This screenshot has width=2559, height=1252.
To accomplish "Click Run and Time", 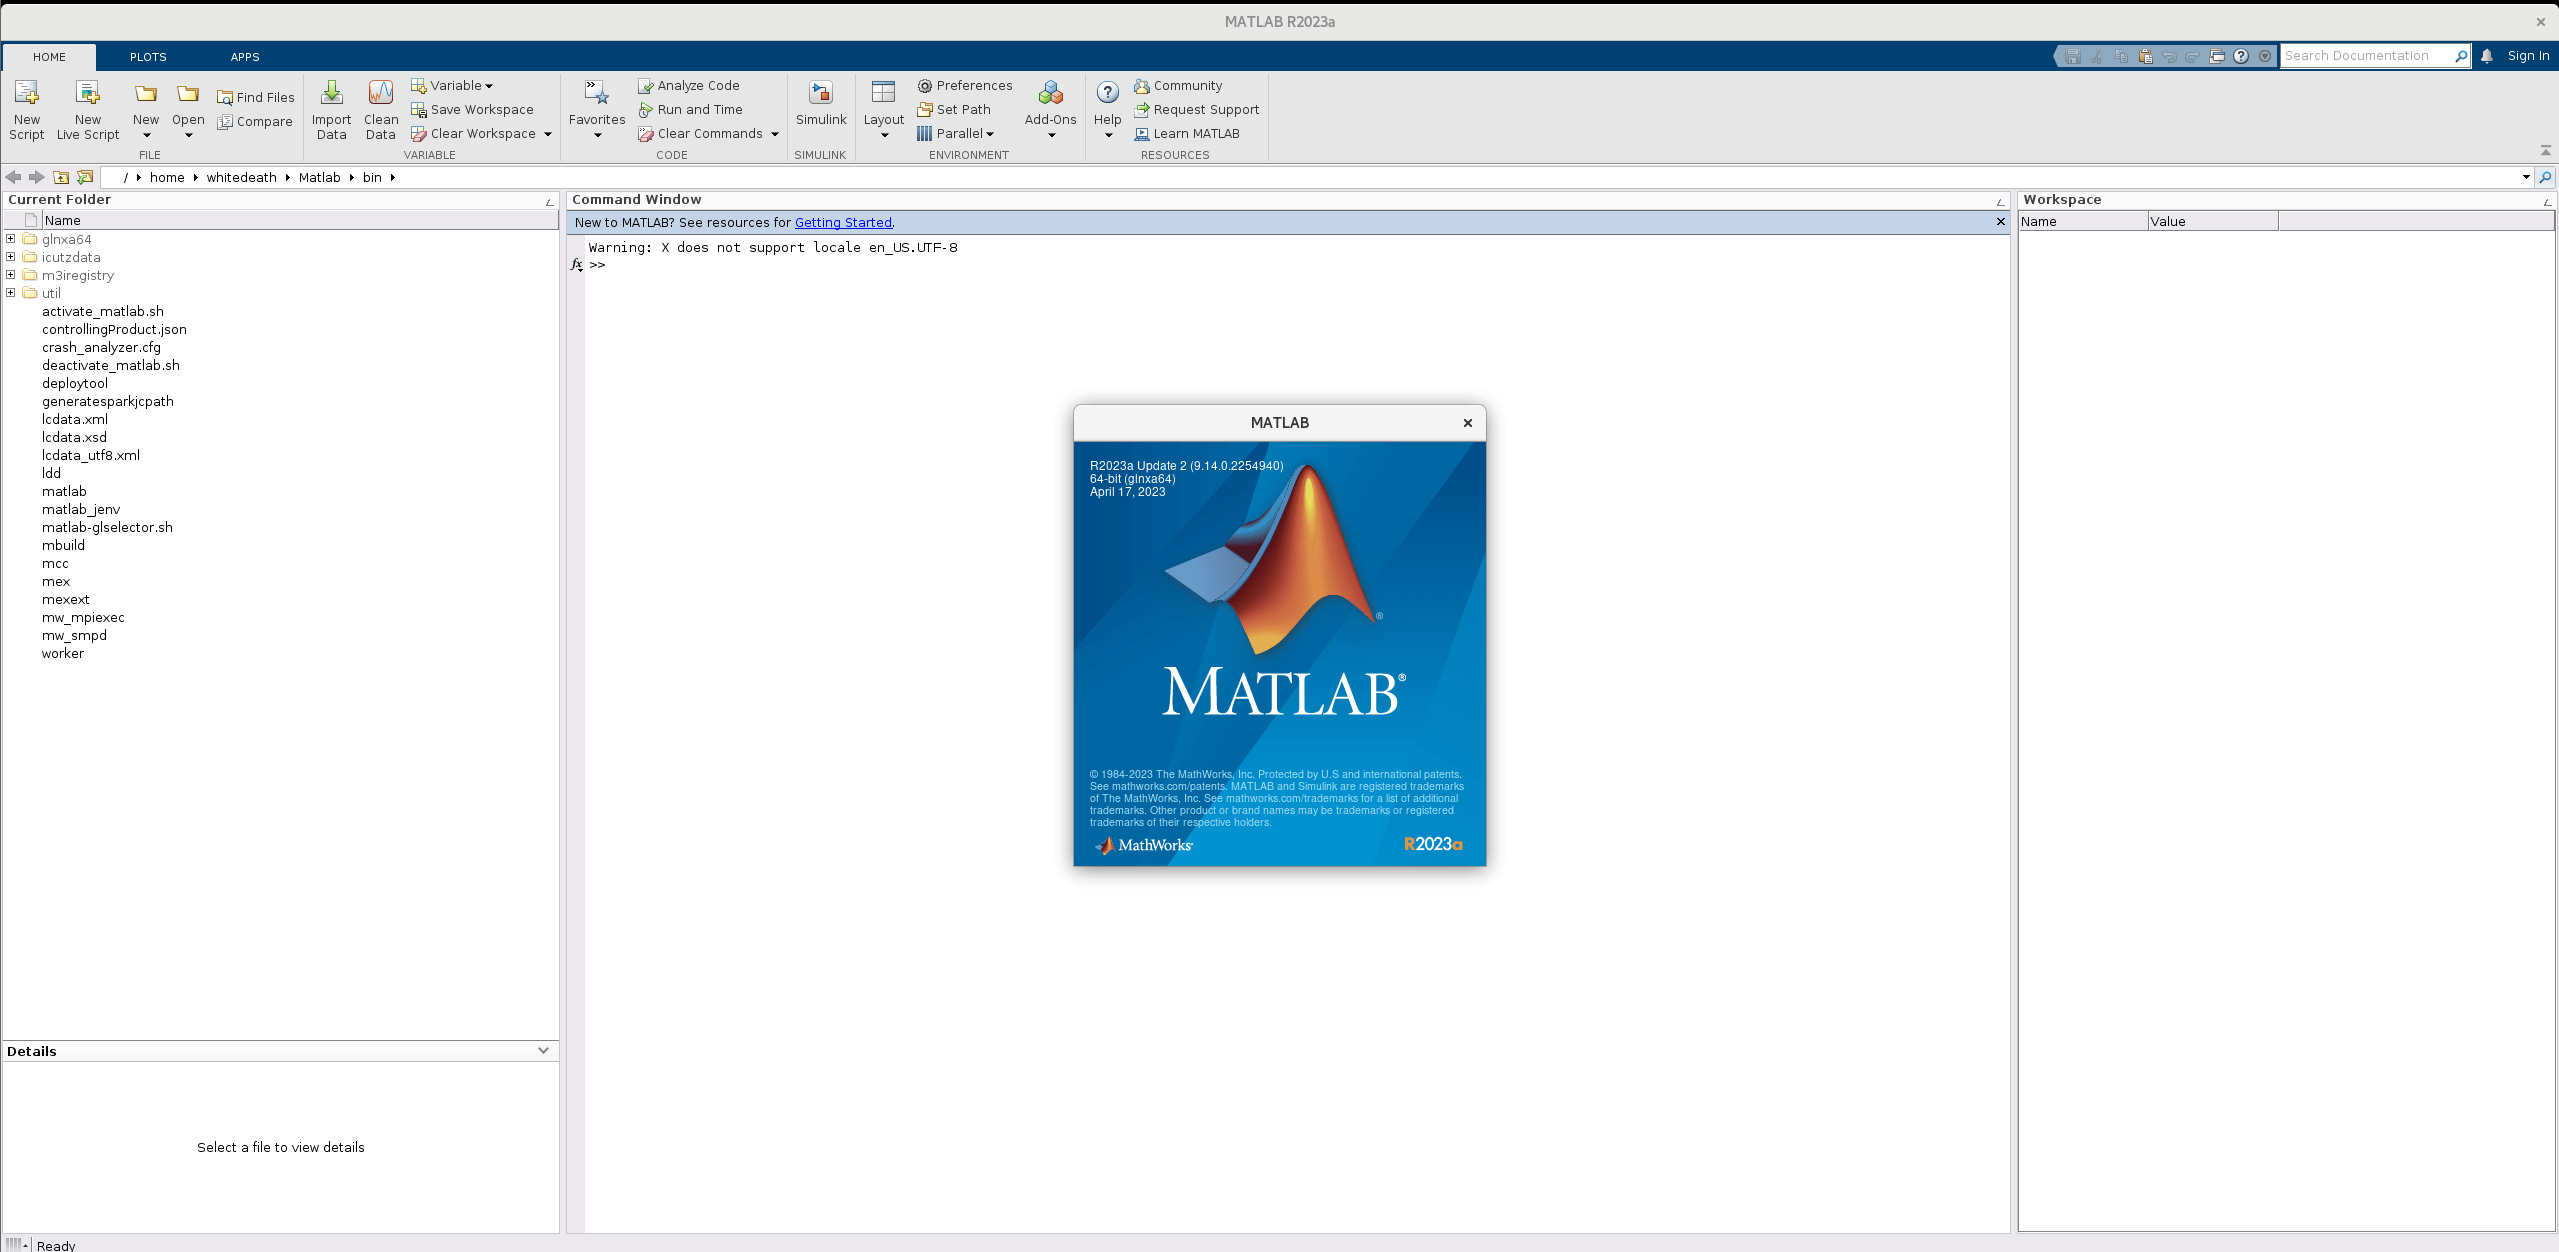I will pos(690,109).
